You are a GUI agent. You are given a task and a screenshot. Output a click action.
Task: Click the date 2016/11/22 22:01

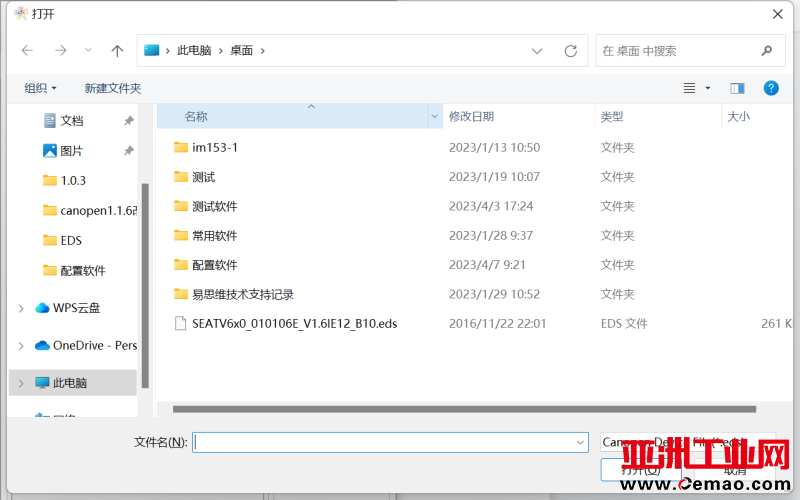click(497, 323)
